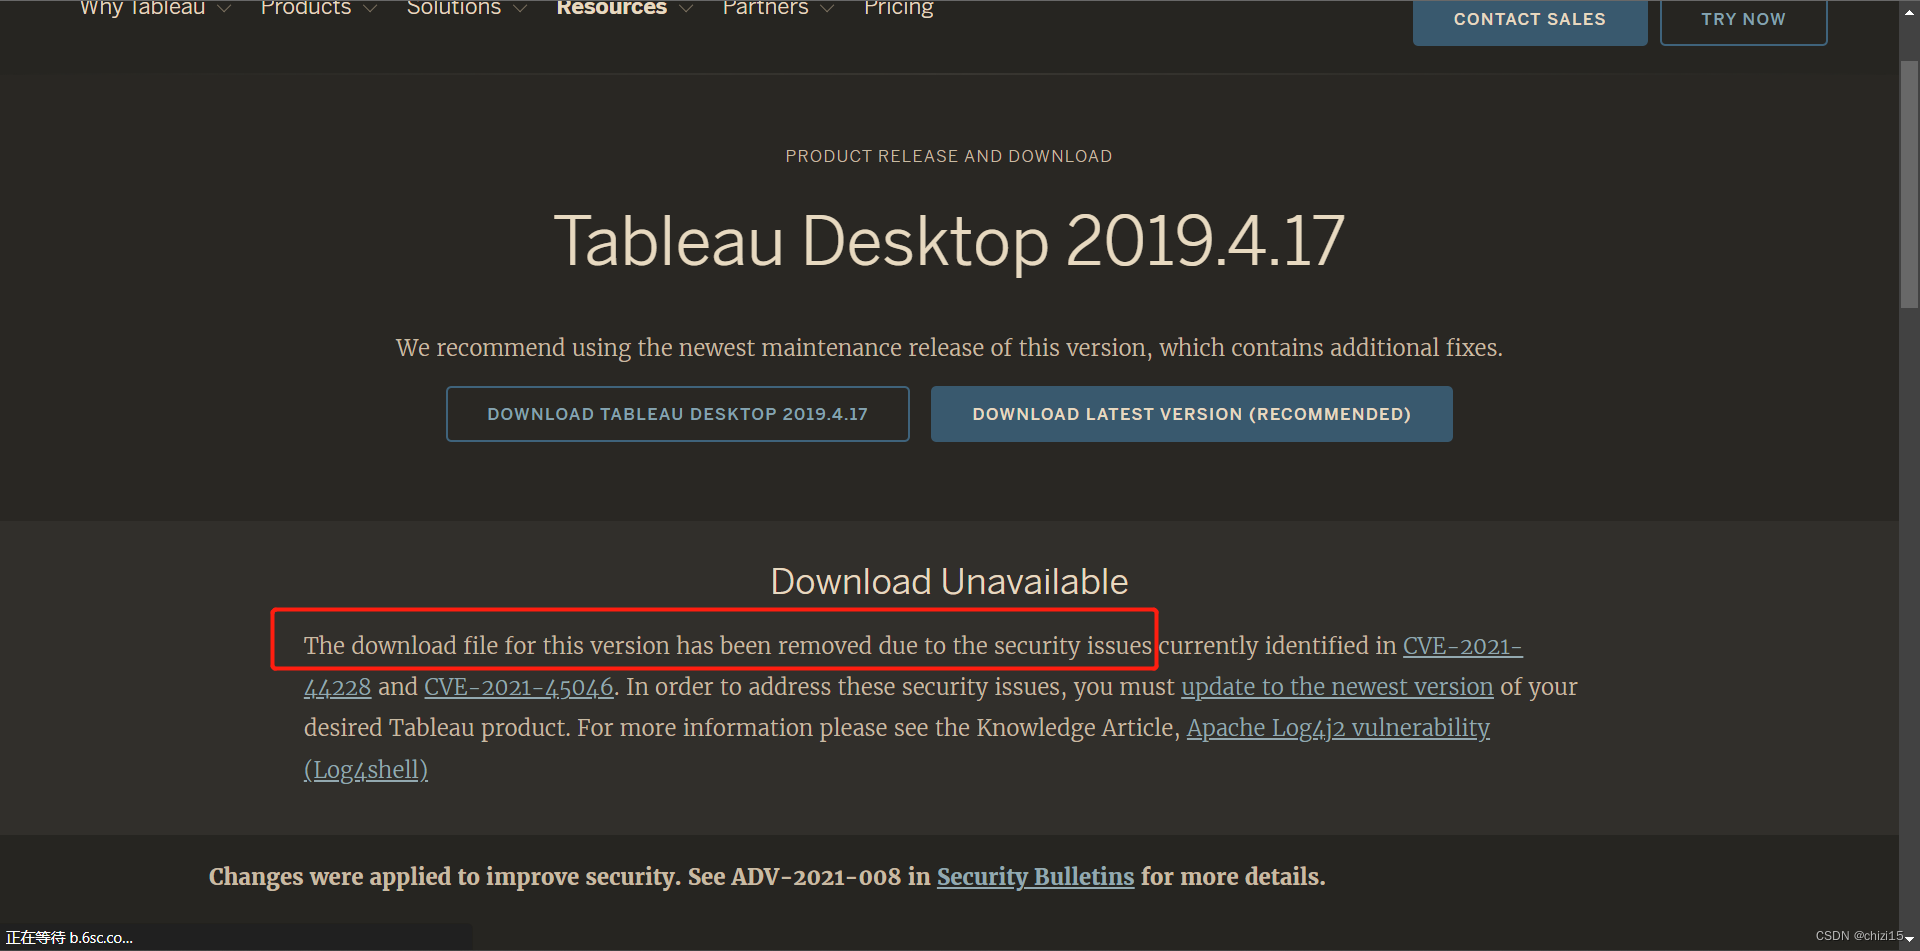This screenshot has width=1920, height=951.
Task: Click the scrollbar down arrow
Action: point(1909,939)
